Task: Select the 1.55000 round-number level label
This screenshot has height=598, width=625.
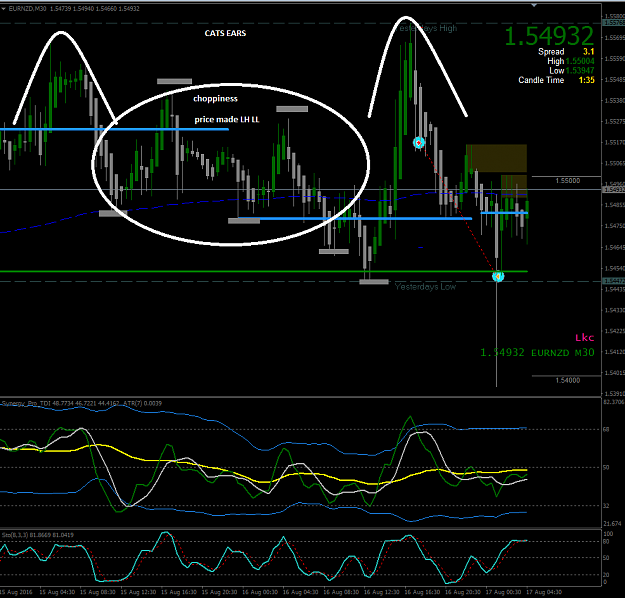Action: pos(568,181)
